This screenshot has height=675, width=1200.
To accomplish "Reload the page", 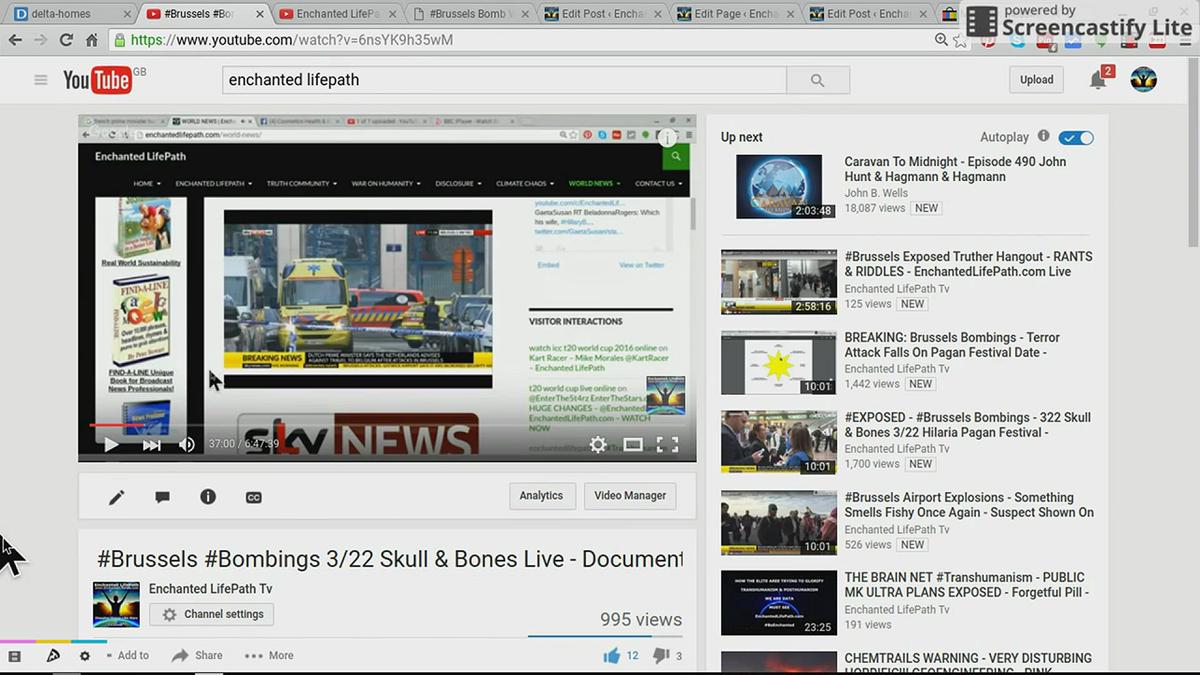I will click(66, 40).
